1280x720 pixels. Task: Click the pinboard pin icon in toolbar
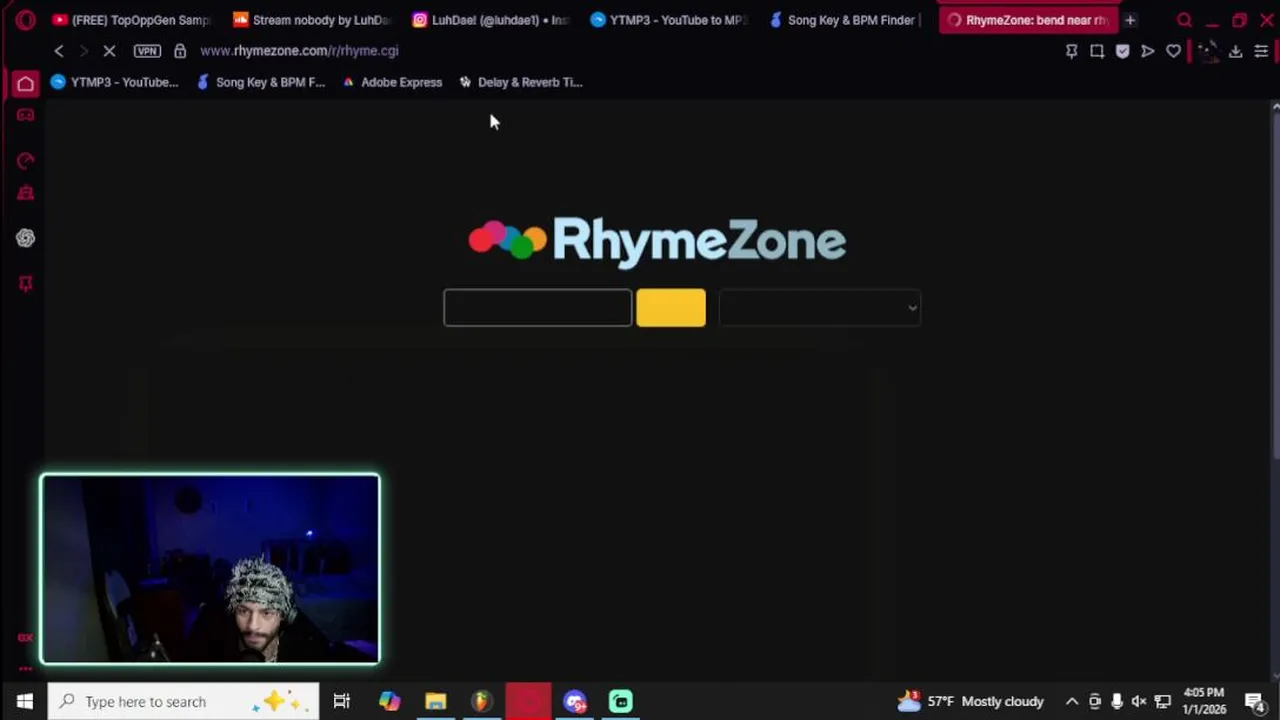(x=1071, y=51)
